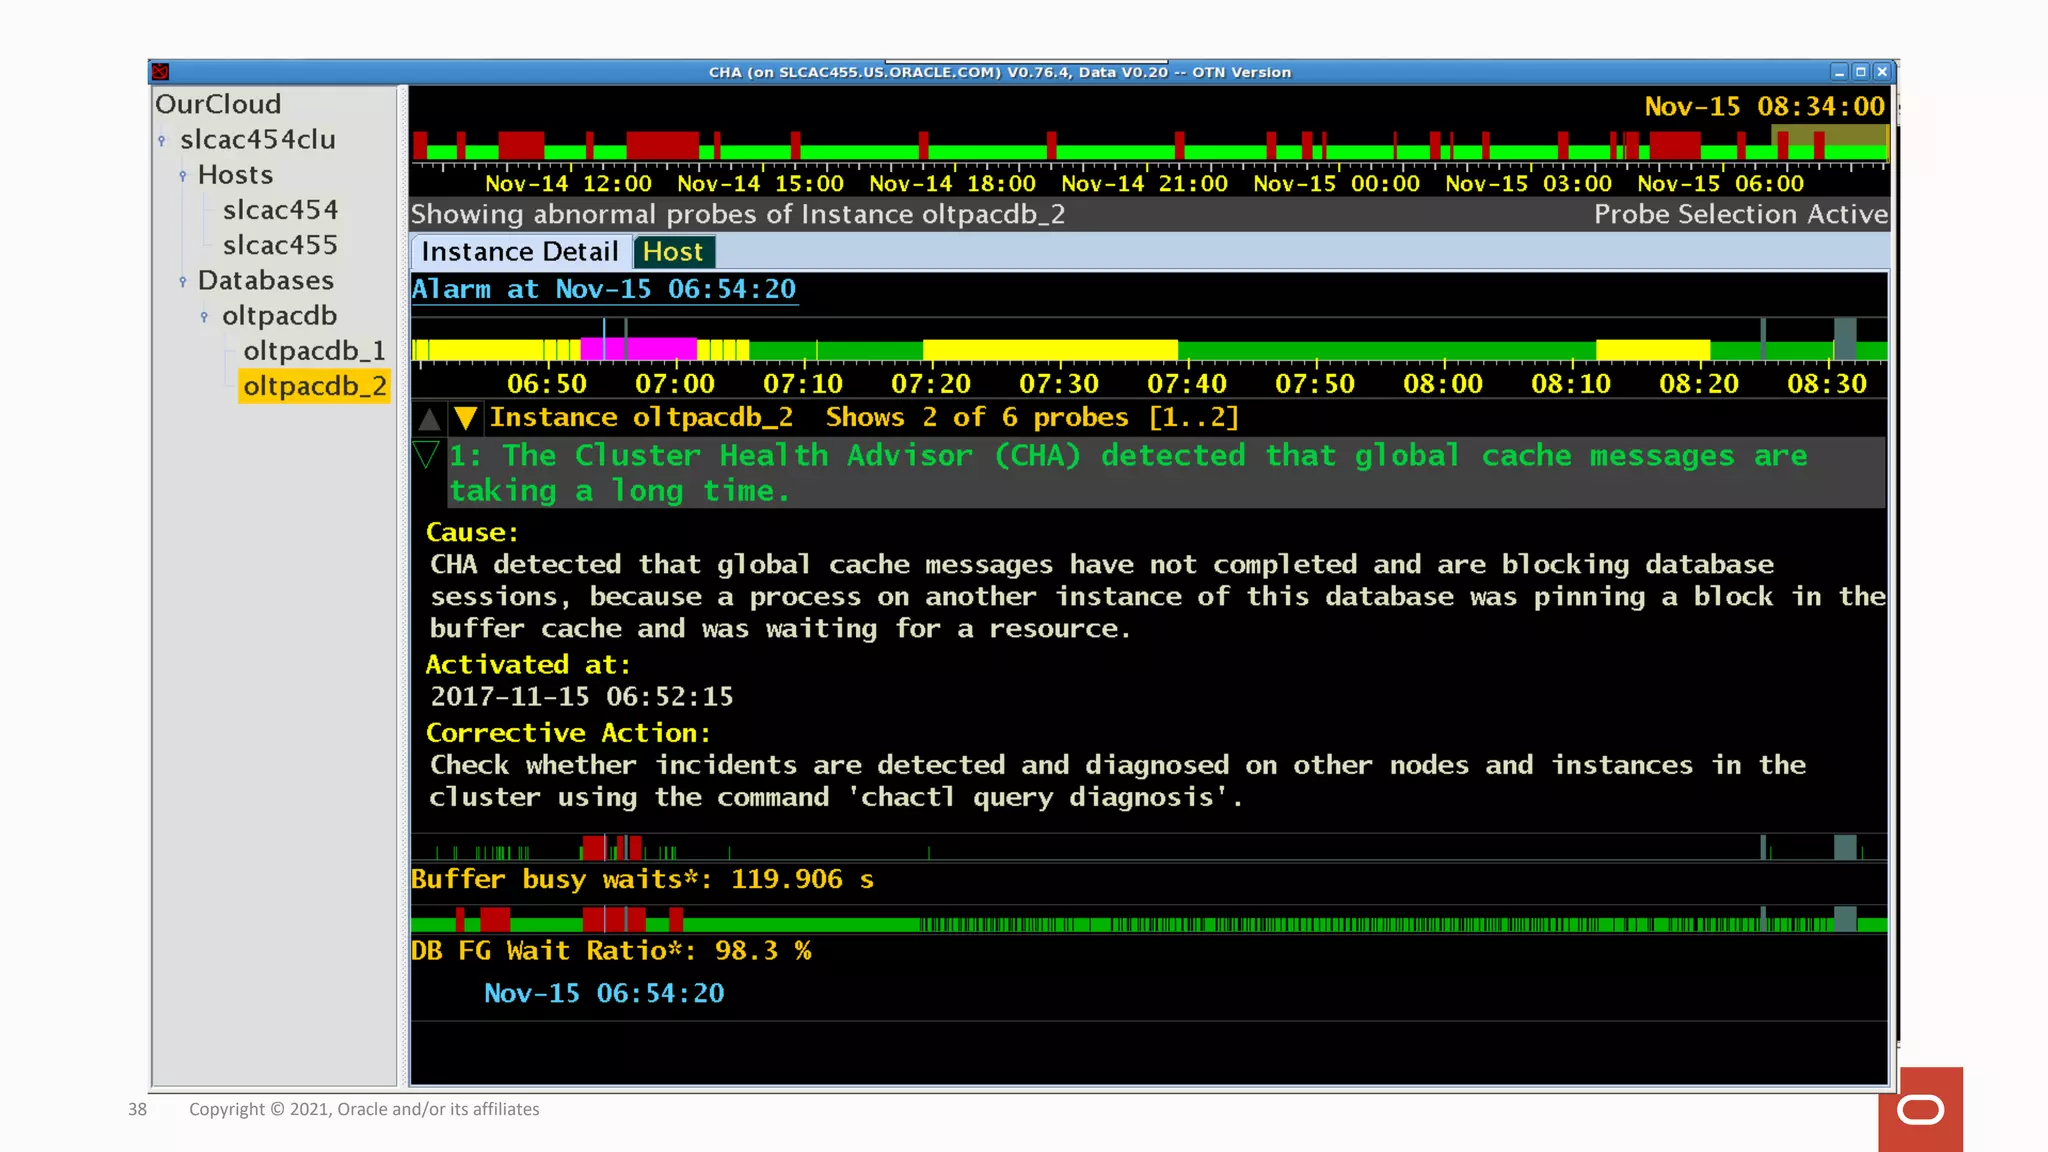Click the DB FG Wait Ratio 98.3 % label
This screenshot has width=2048, height=1152.
[x=611, y=951]
